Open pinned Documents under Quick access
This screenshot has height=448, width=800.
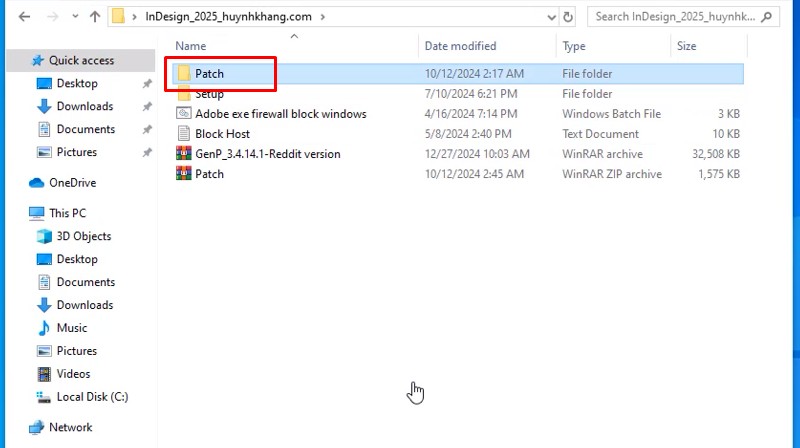86,129
